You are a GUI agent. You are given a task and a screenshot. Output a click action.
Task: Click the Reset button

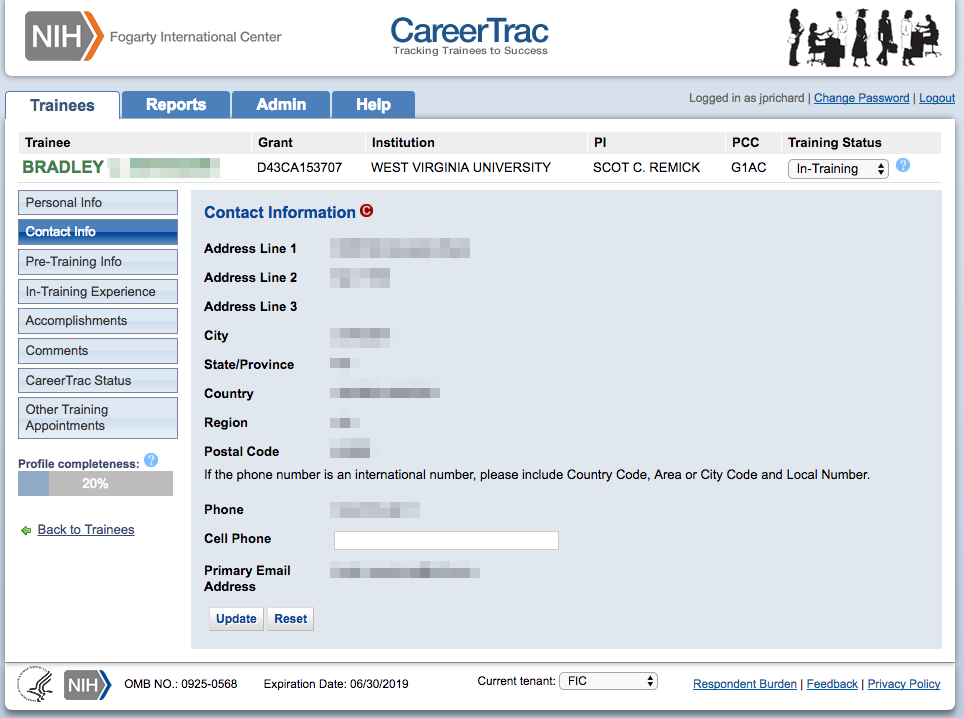tap(290, 619)
